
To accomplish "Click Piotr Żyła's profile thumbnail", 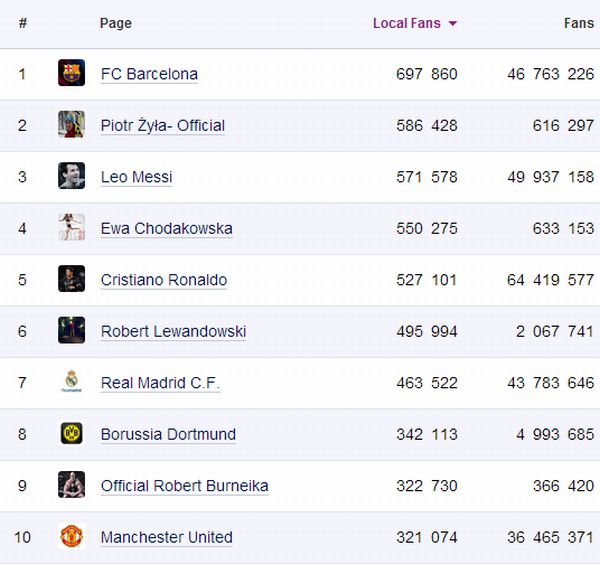I will point(71,125).
